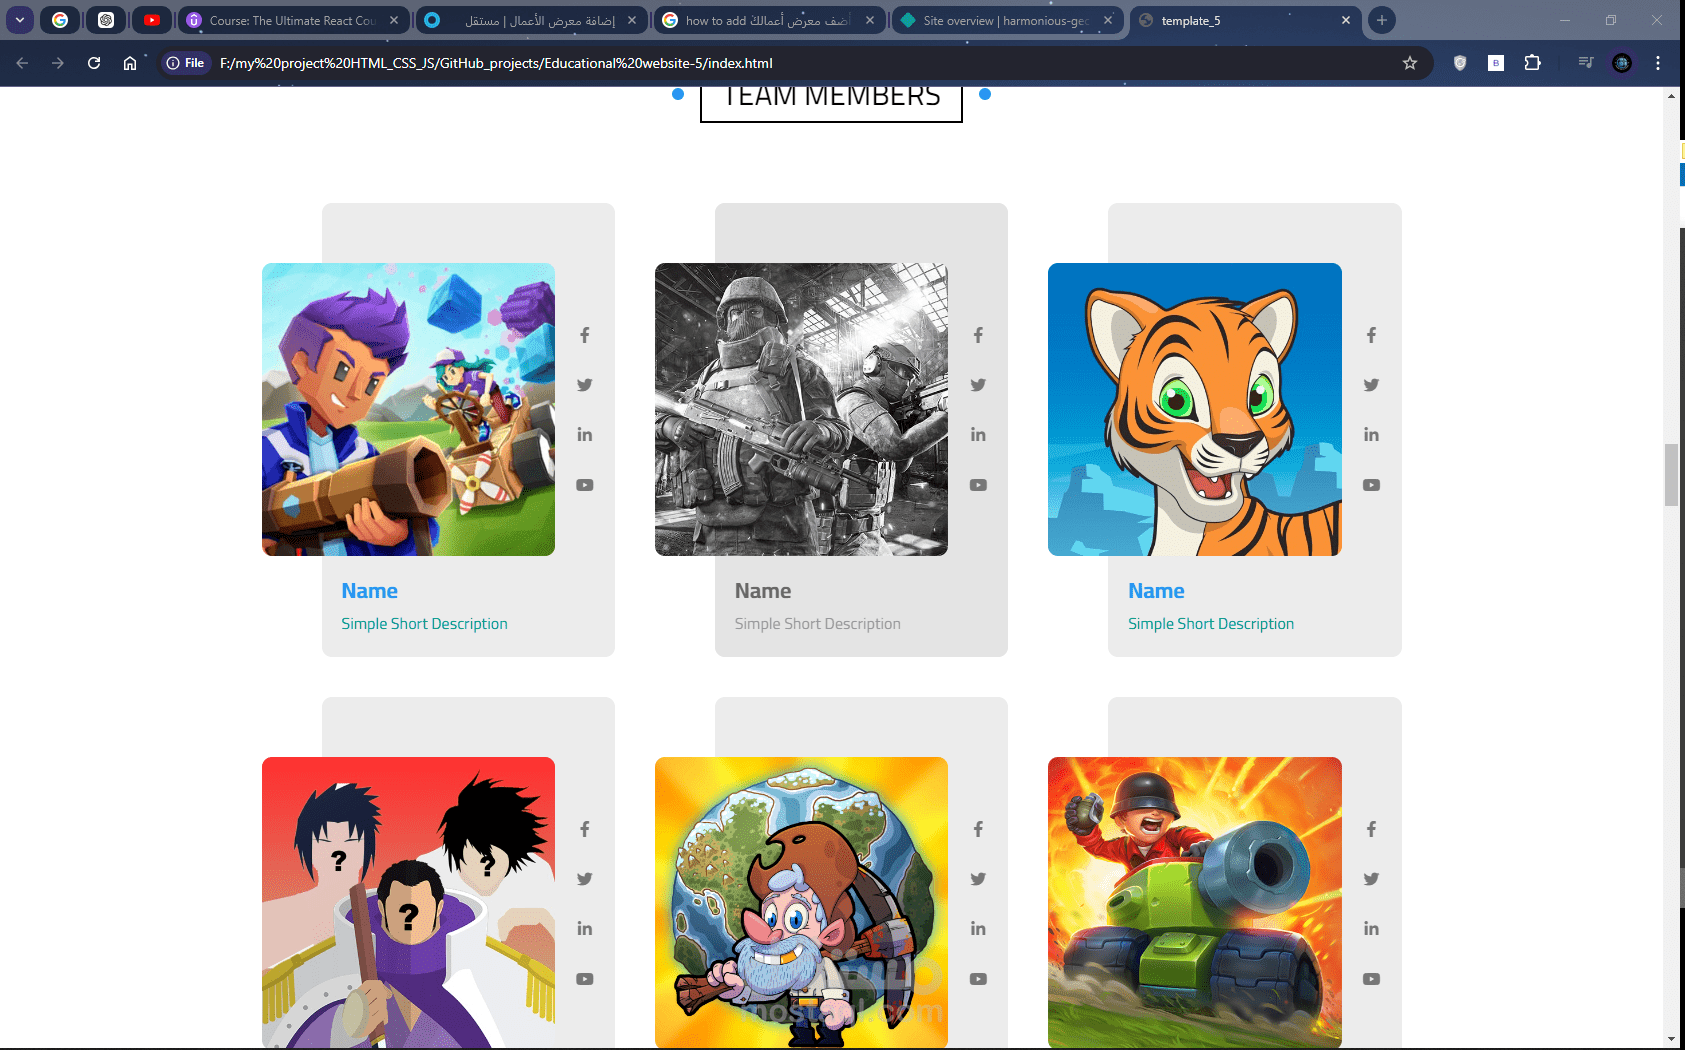Viewport: 1685px width, 1050px height.
Task: Open the pinned YouTube tab
Action: [x=152, y=20]
